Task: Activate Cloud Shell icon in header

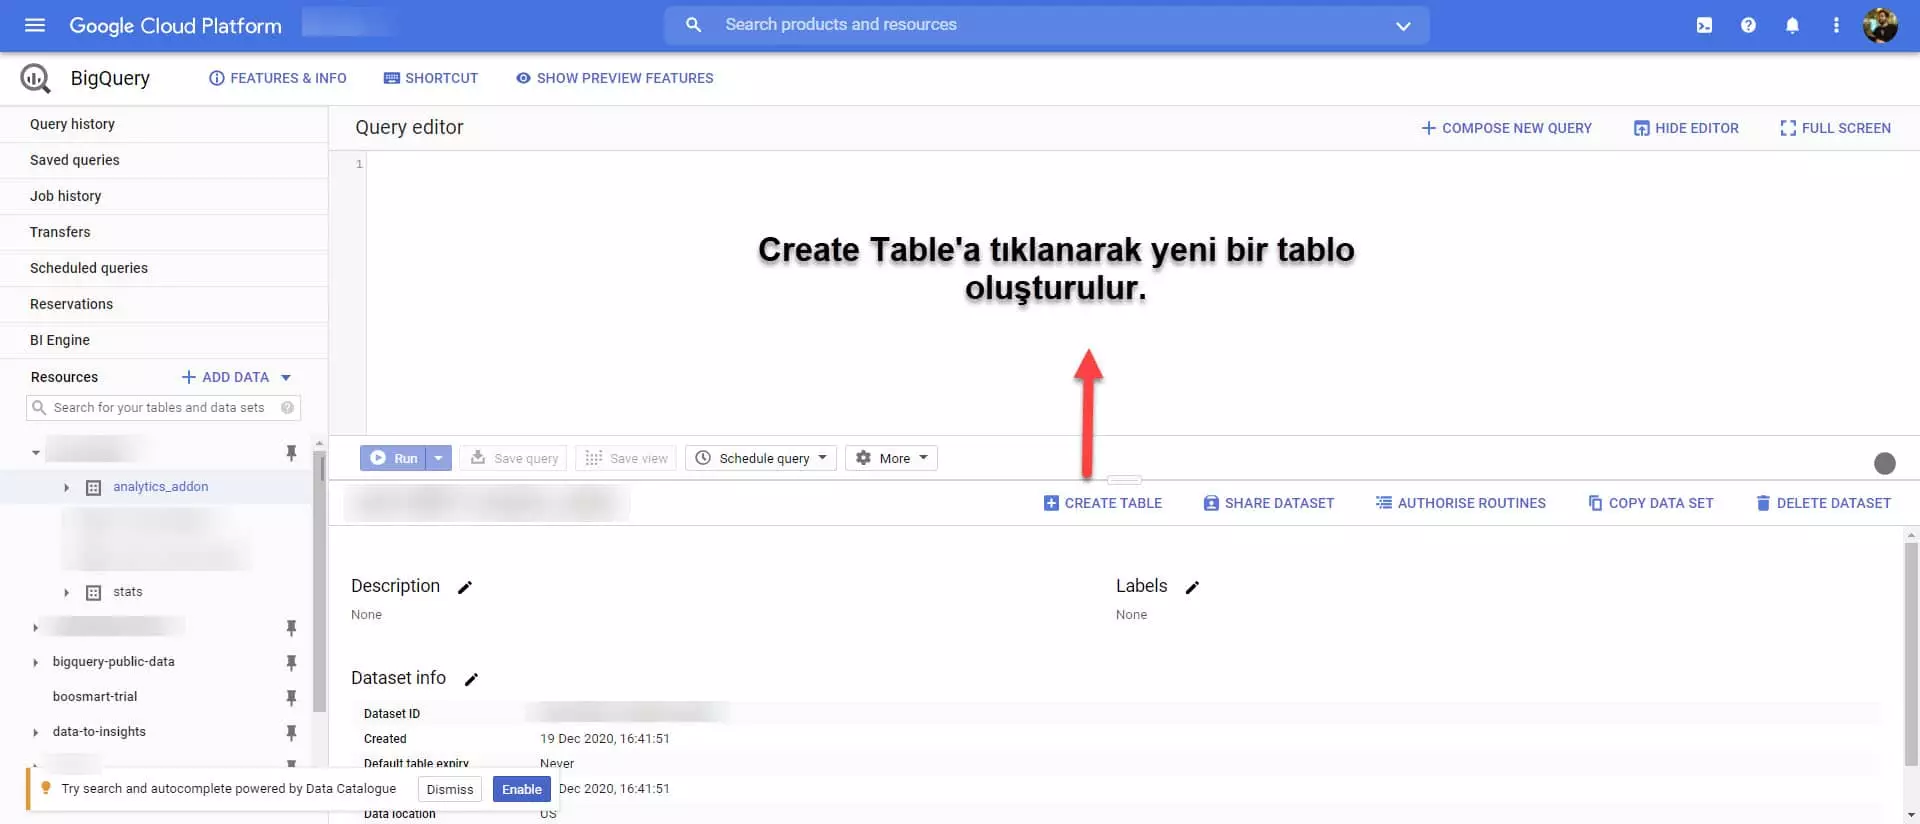Action: (1704, 25)
